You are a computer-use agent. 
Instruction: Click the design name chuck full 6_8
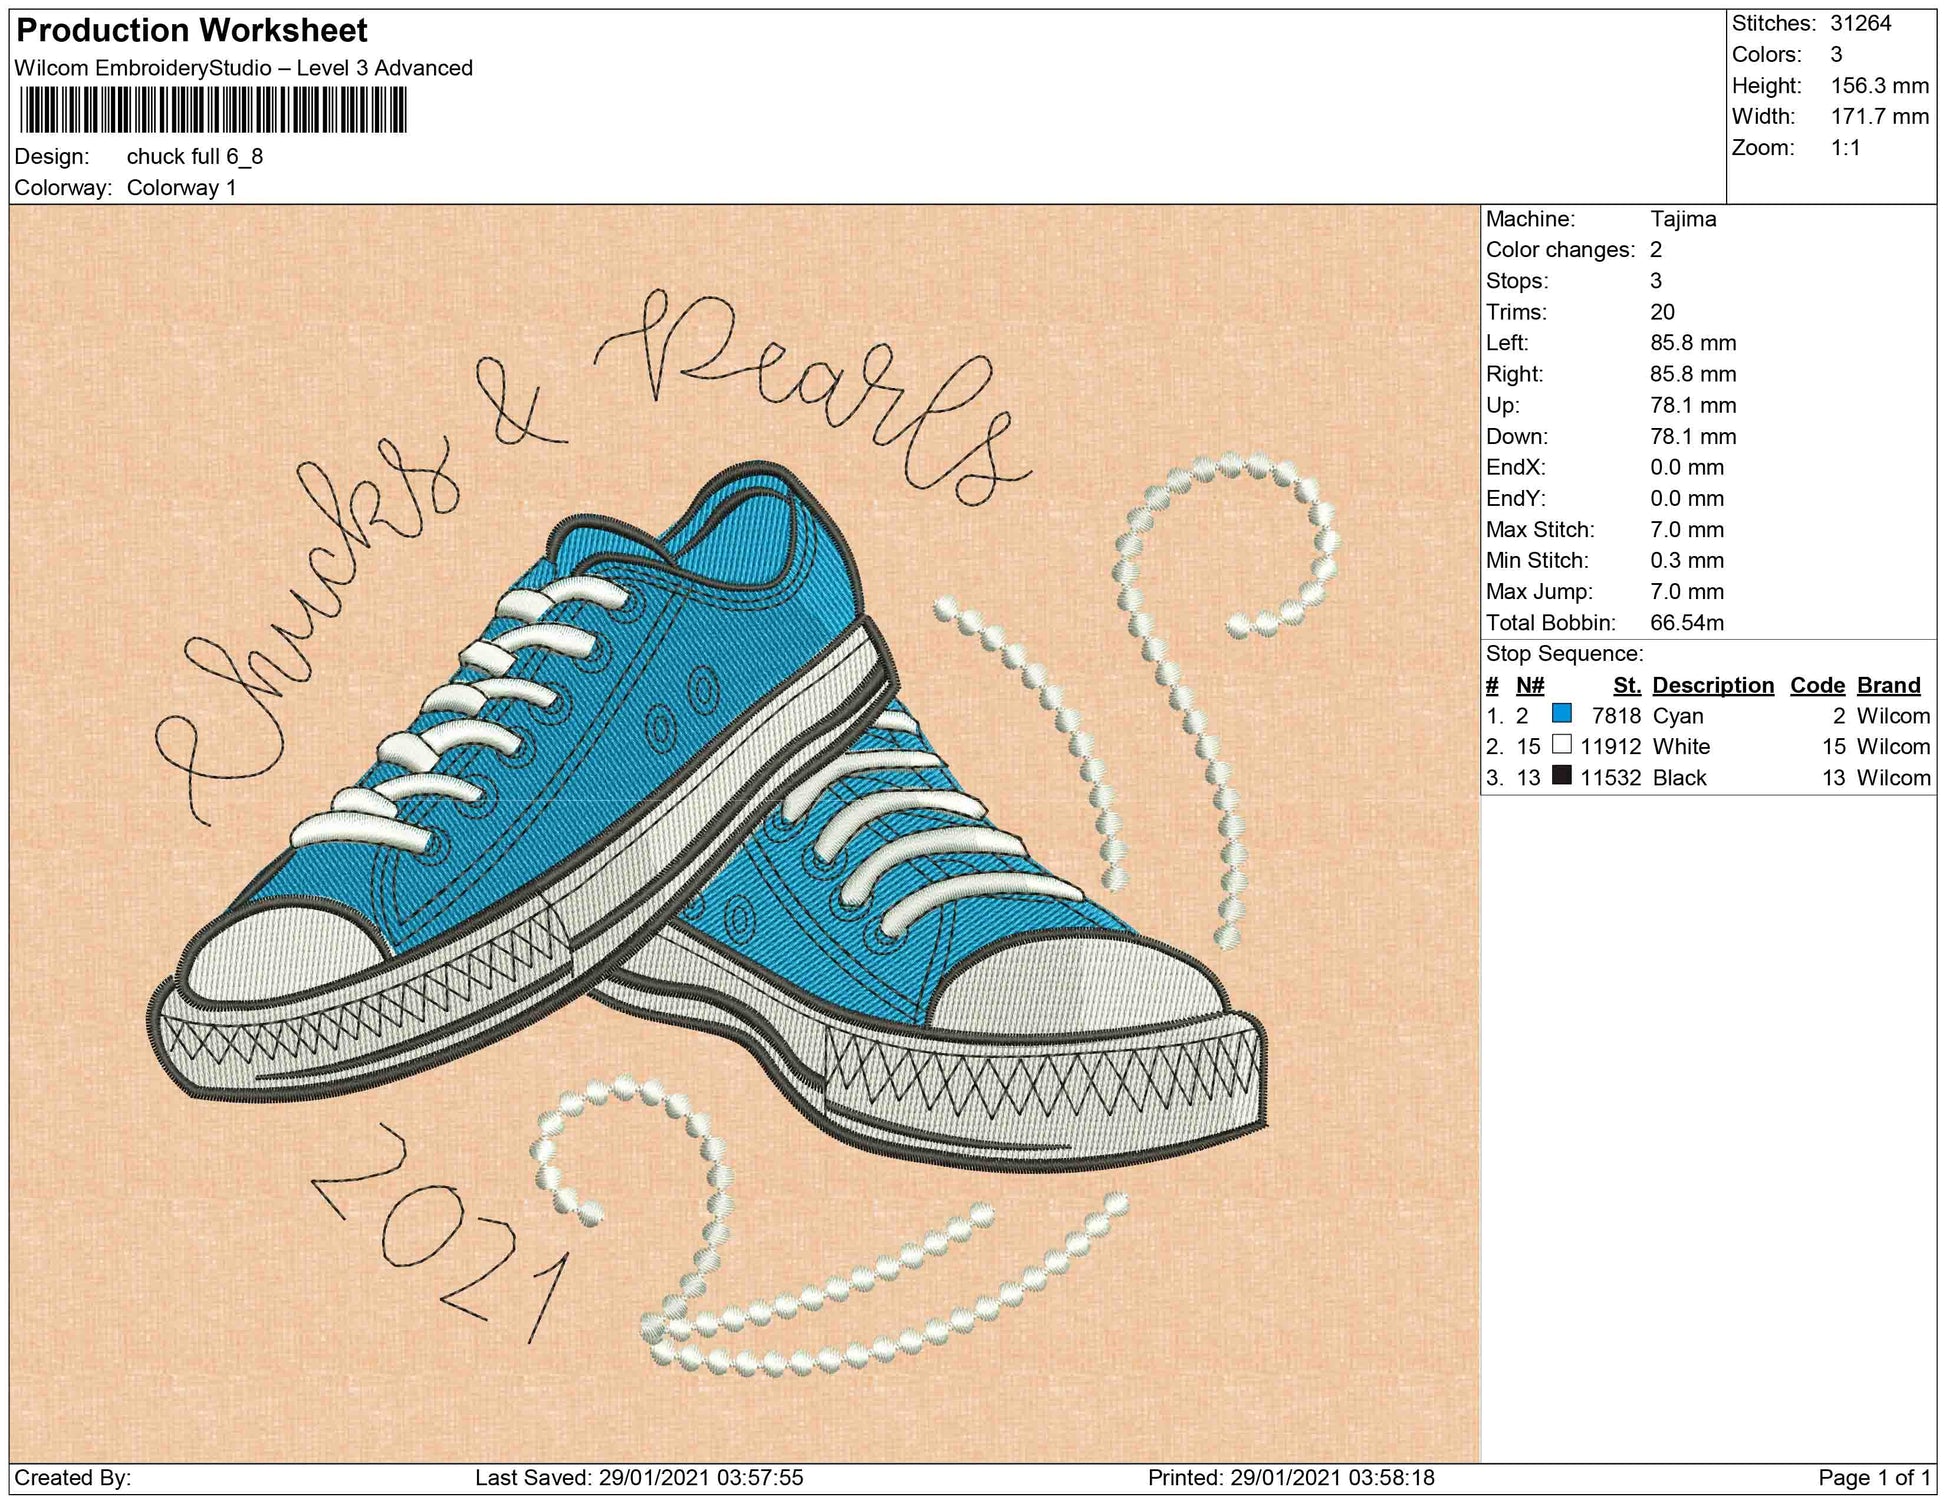194,156
